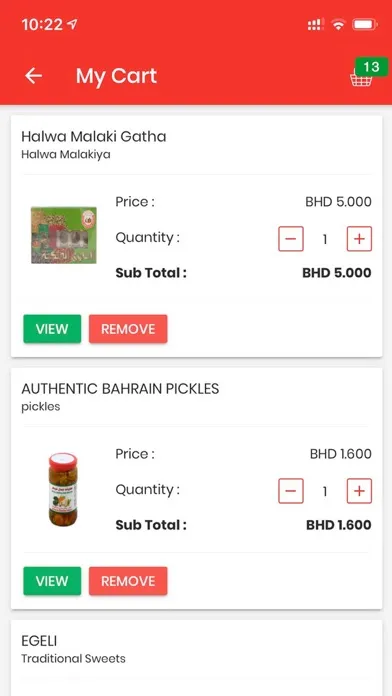Viewport: 392px width, 696px height.
Task: Tap the cellular signal bars icon
Action: click(x=315, y=25)
